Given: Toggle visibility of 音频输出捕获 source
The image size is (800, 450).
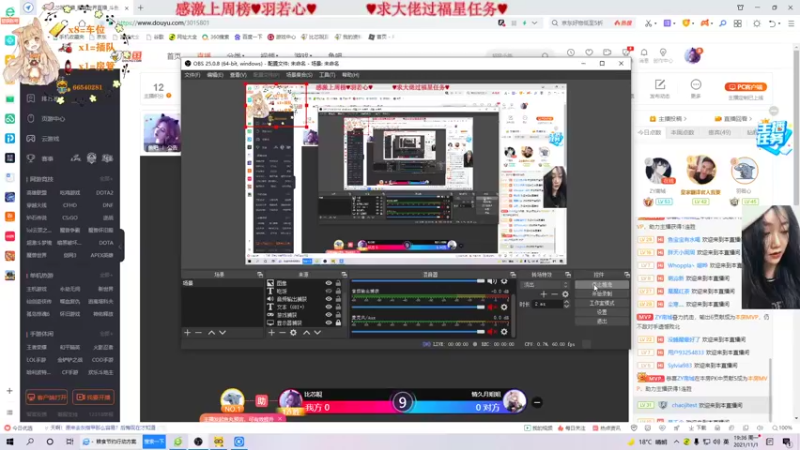Looking at the screenshot, I should tap(329, 299).
